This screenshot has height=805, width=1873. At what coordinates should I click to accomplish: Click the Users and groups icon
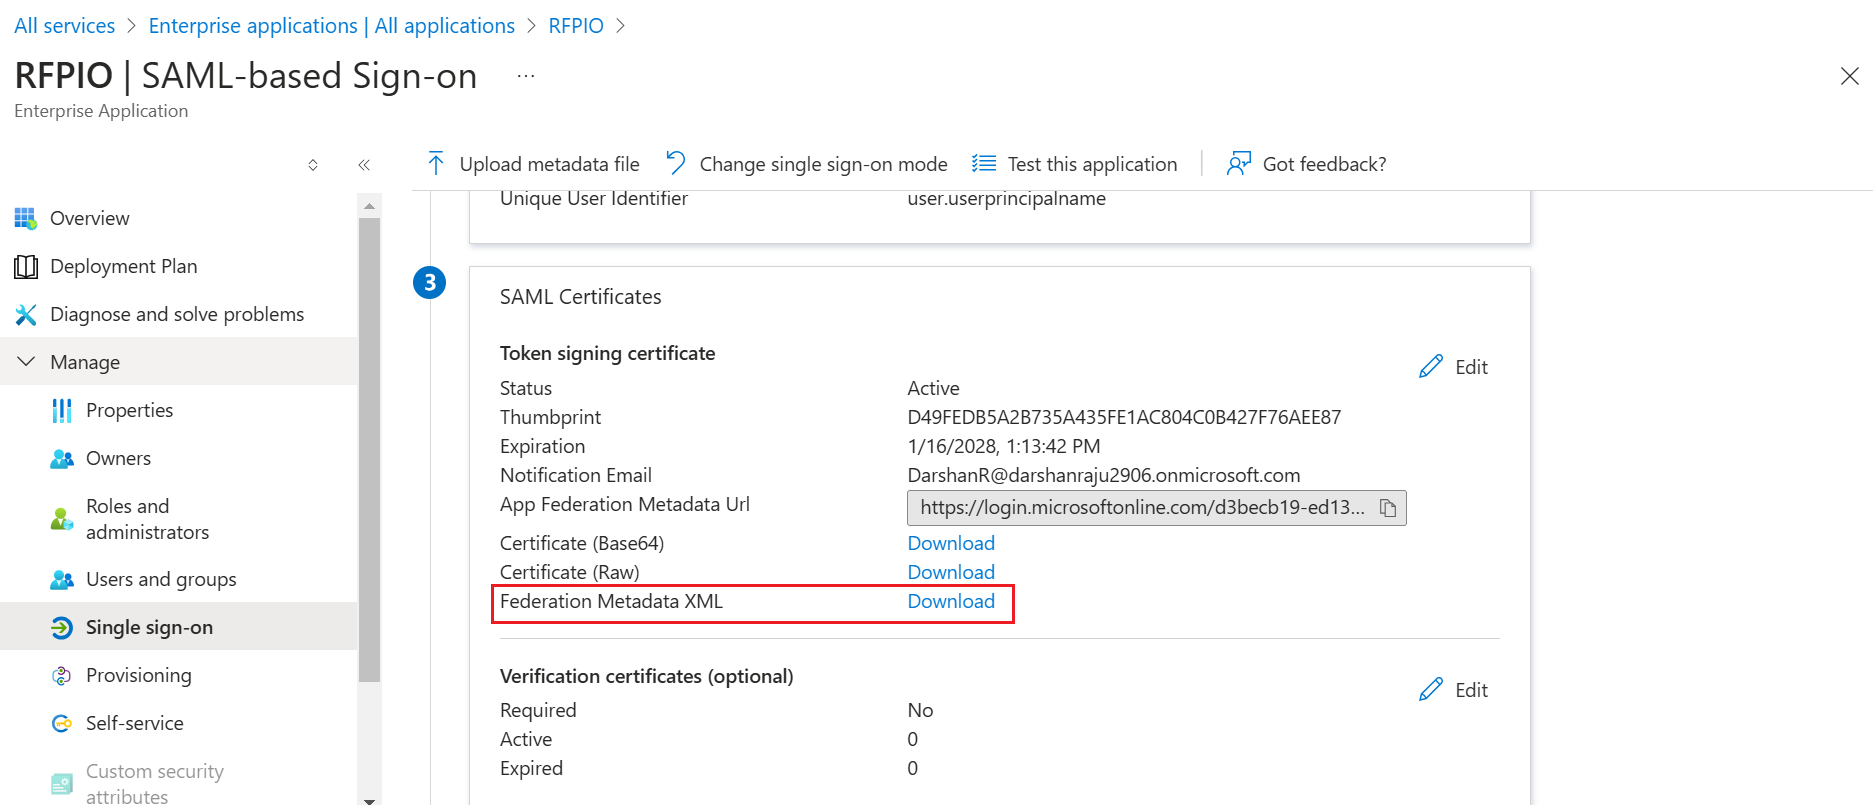click(62, 580)
